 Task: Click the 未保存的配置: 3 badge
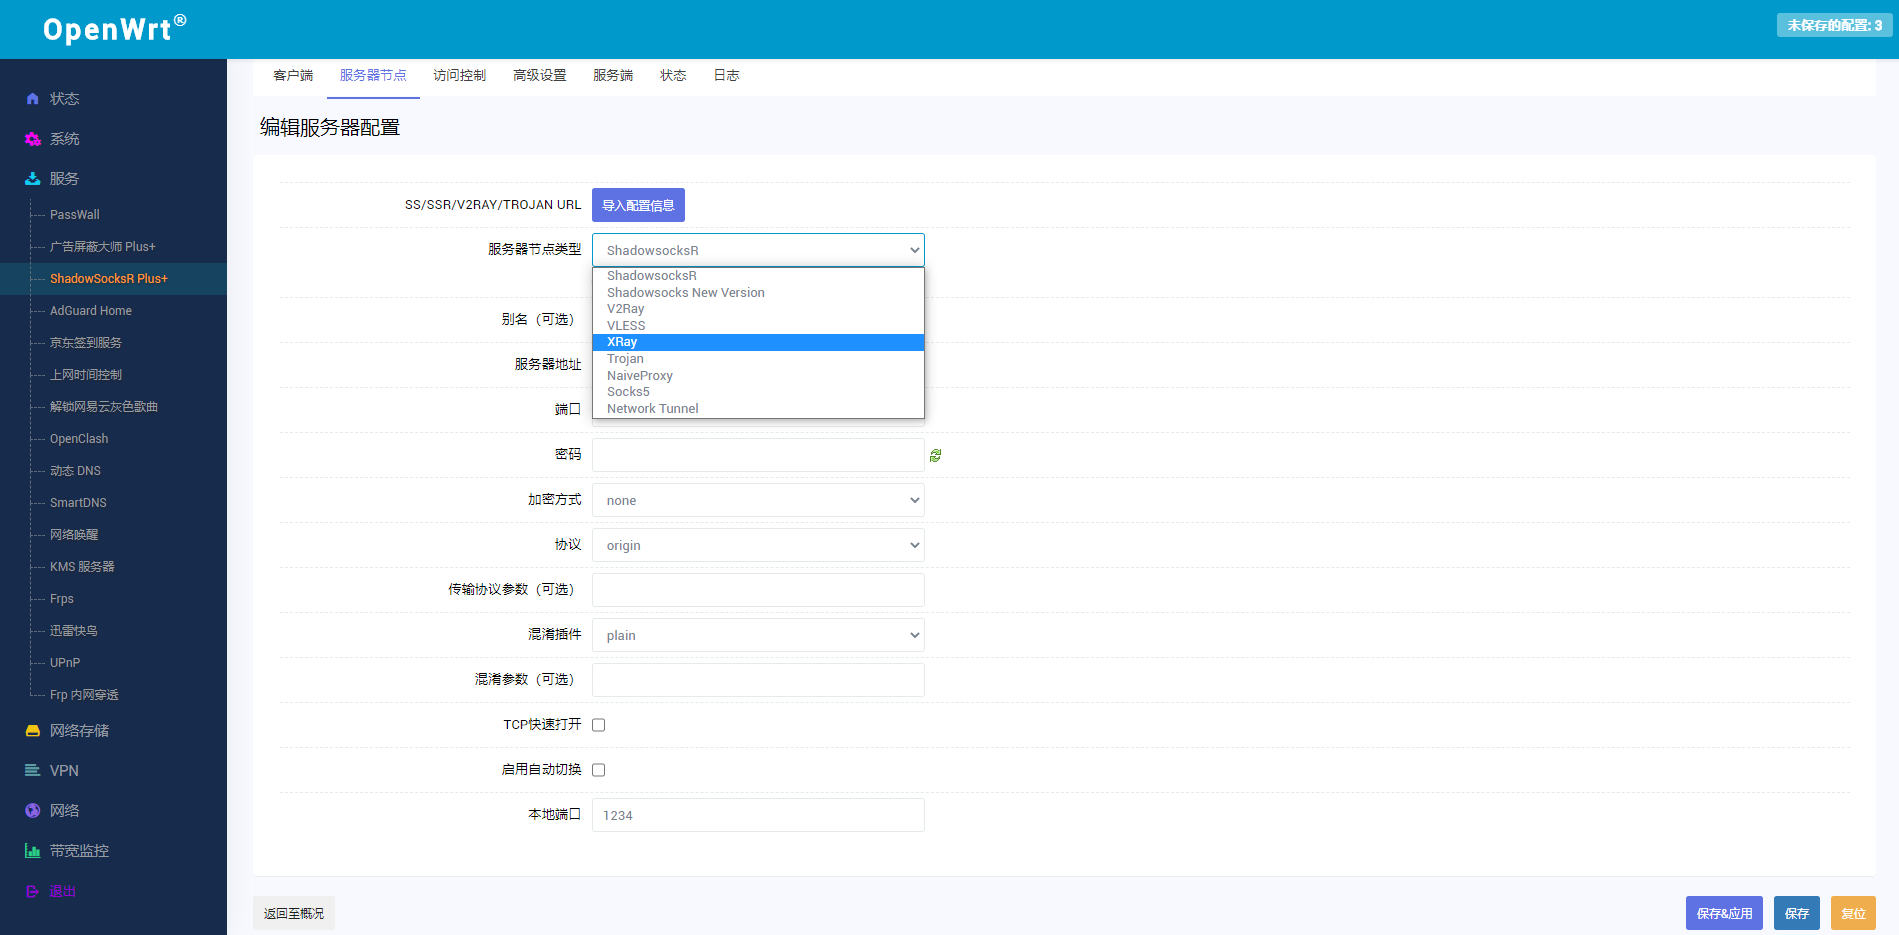click(x=1834, y=25)
